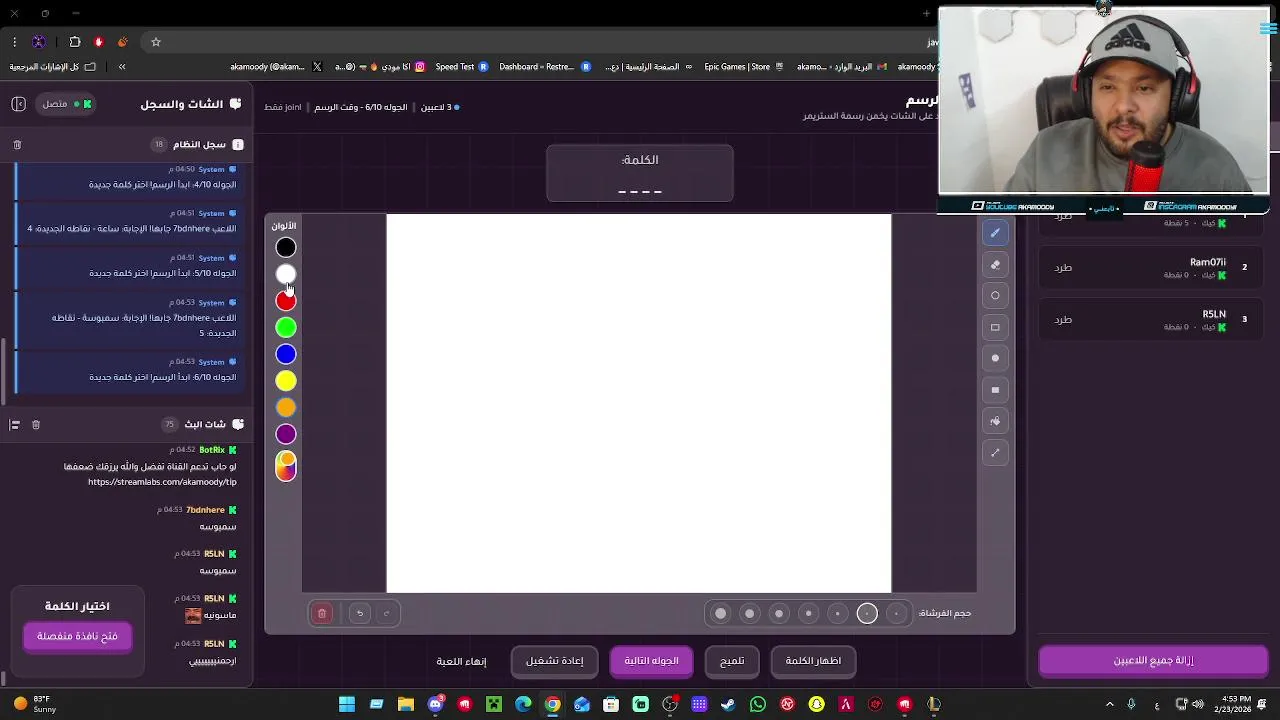Show hidden system tray icons chevron
This screenshot has width=1280, height=720.
click(x=1109, y=705)
